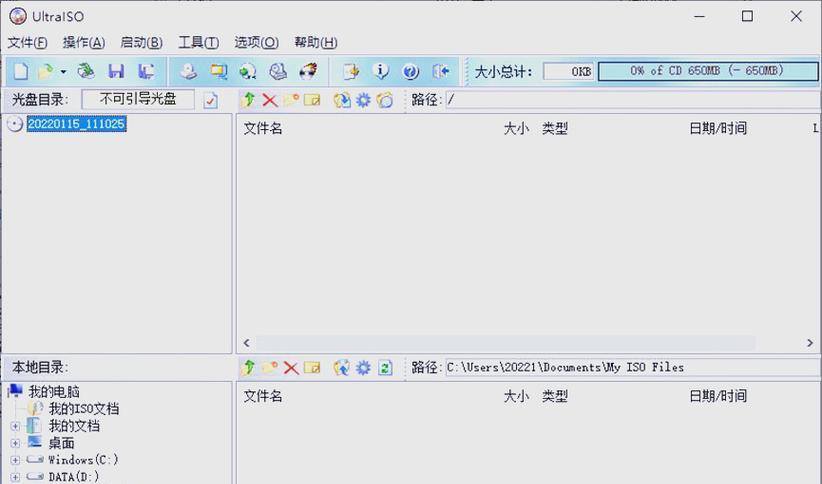Expand the Windows(C:) drive node
The width and height of the screenshot is (822, 484).
coord(15,460)
